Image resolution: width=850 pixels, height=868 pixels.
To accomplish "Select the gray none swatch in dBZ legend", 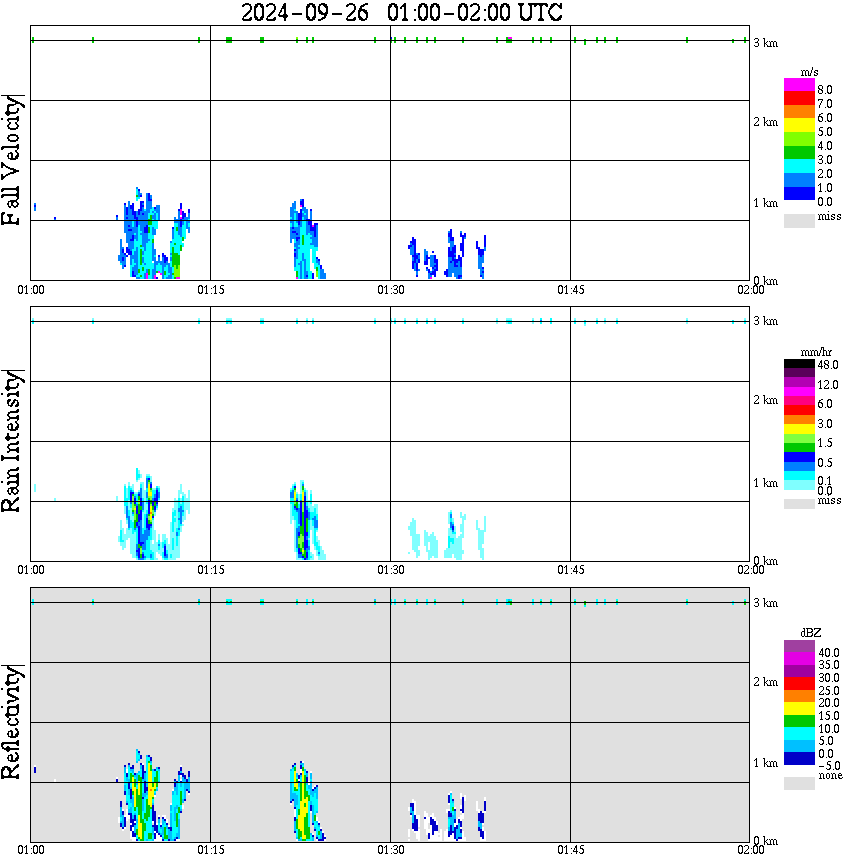I will tap(799, 783).
